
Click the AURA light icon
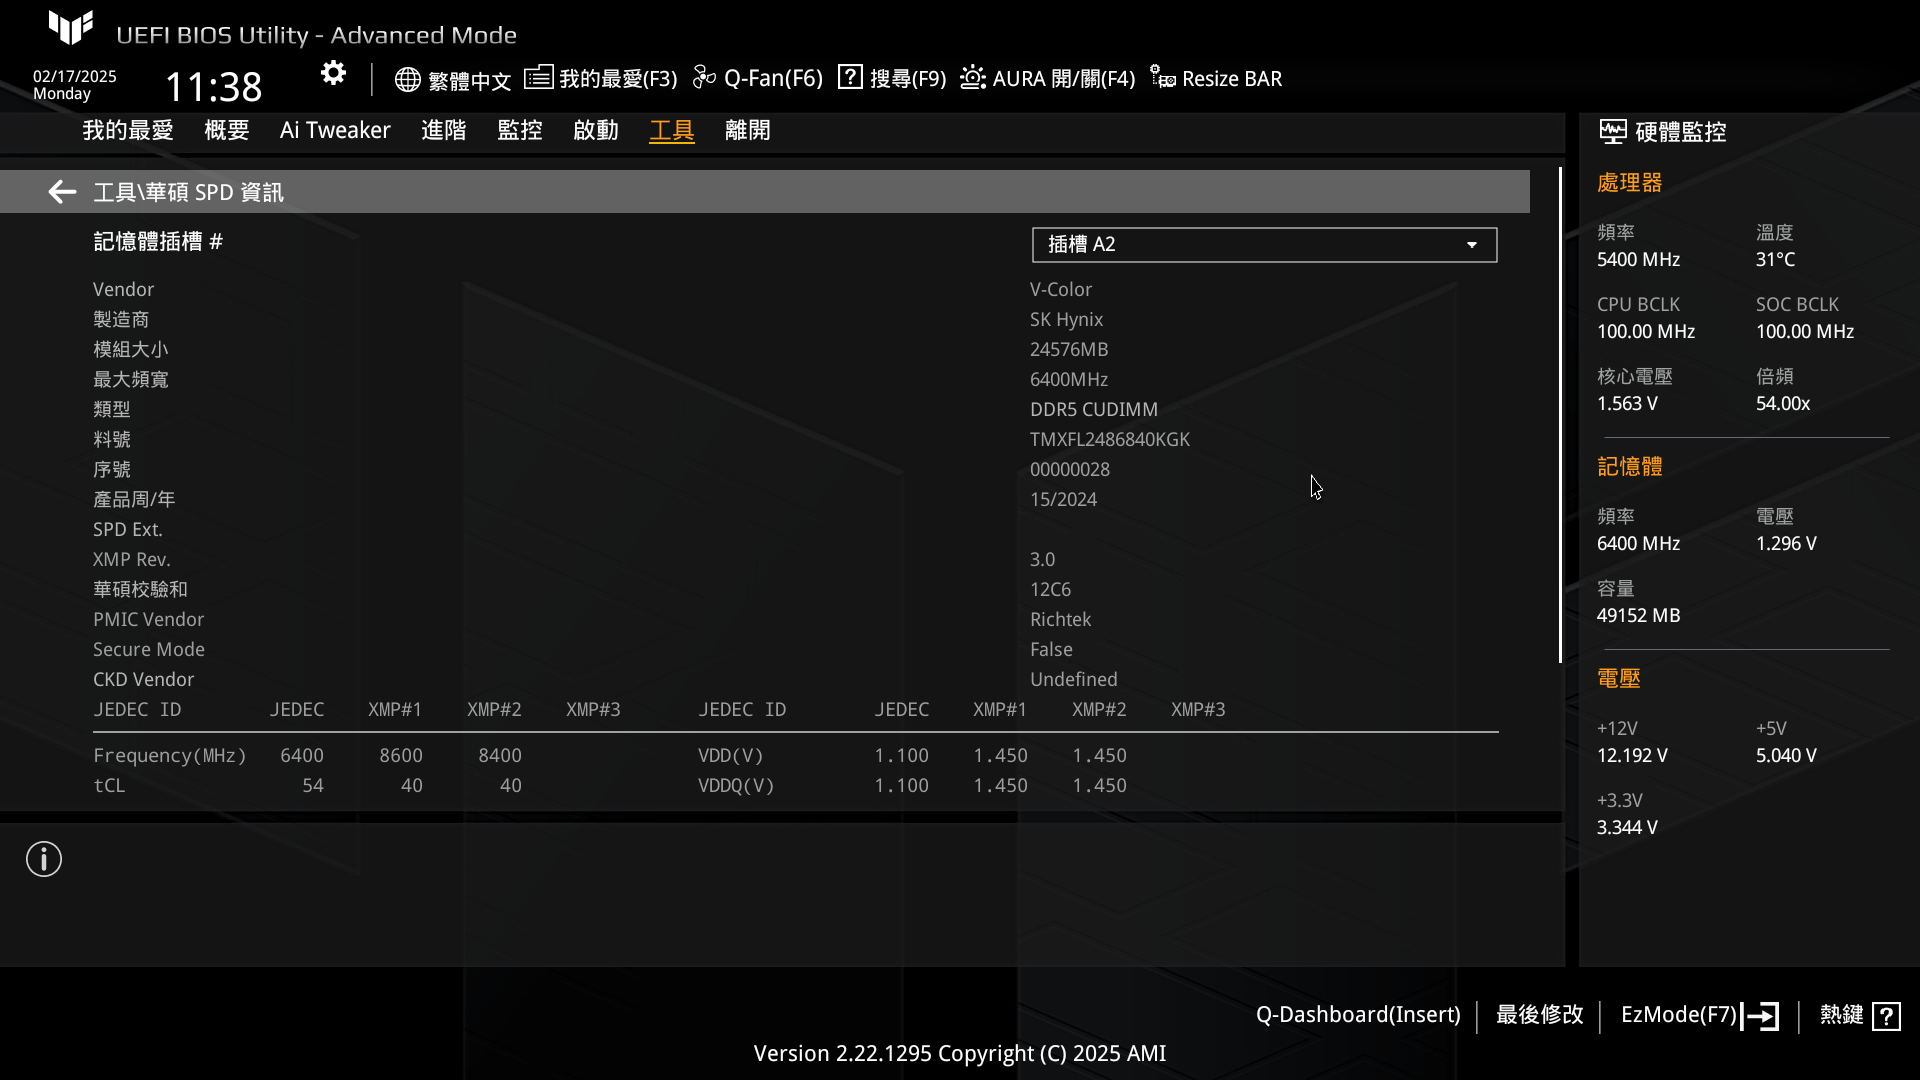click(x=973, y=77)
